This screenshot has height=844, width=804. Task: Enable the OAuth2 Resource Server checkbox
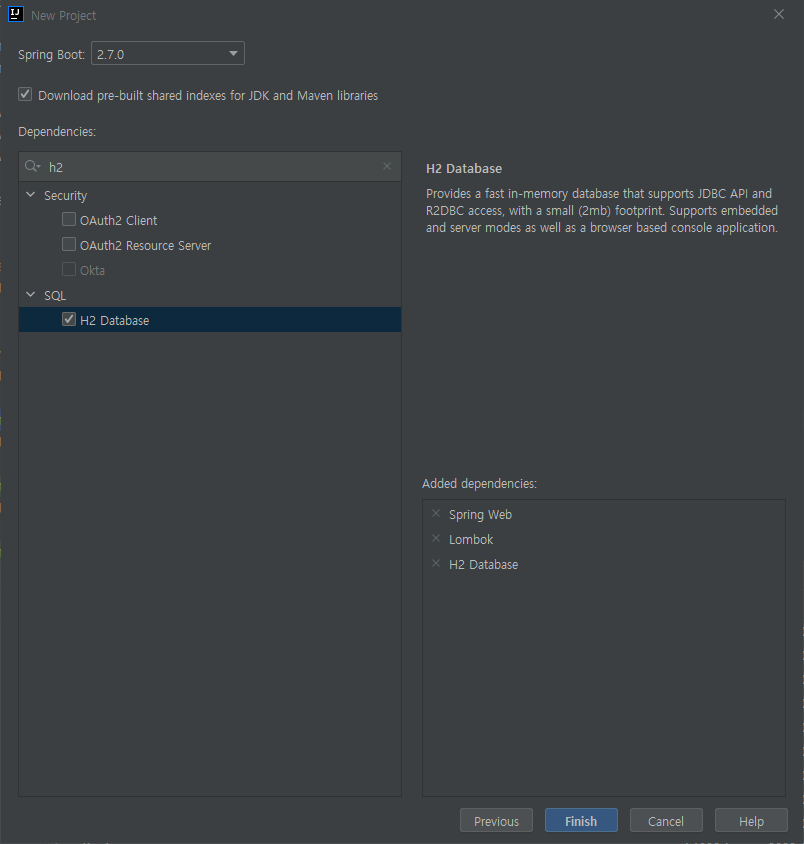(69, 244)
